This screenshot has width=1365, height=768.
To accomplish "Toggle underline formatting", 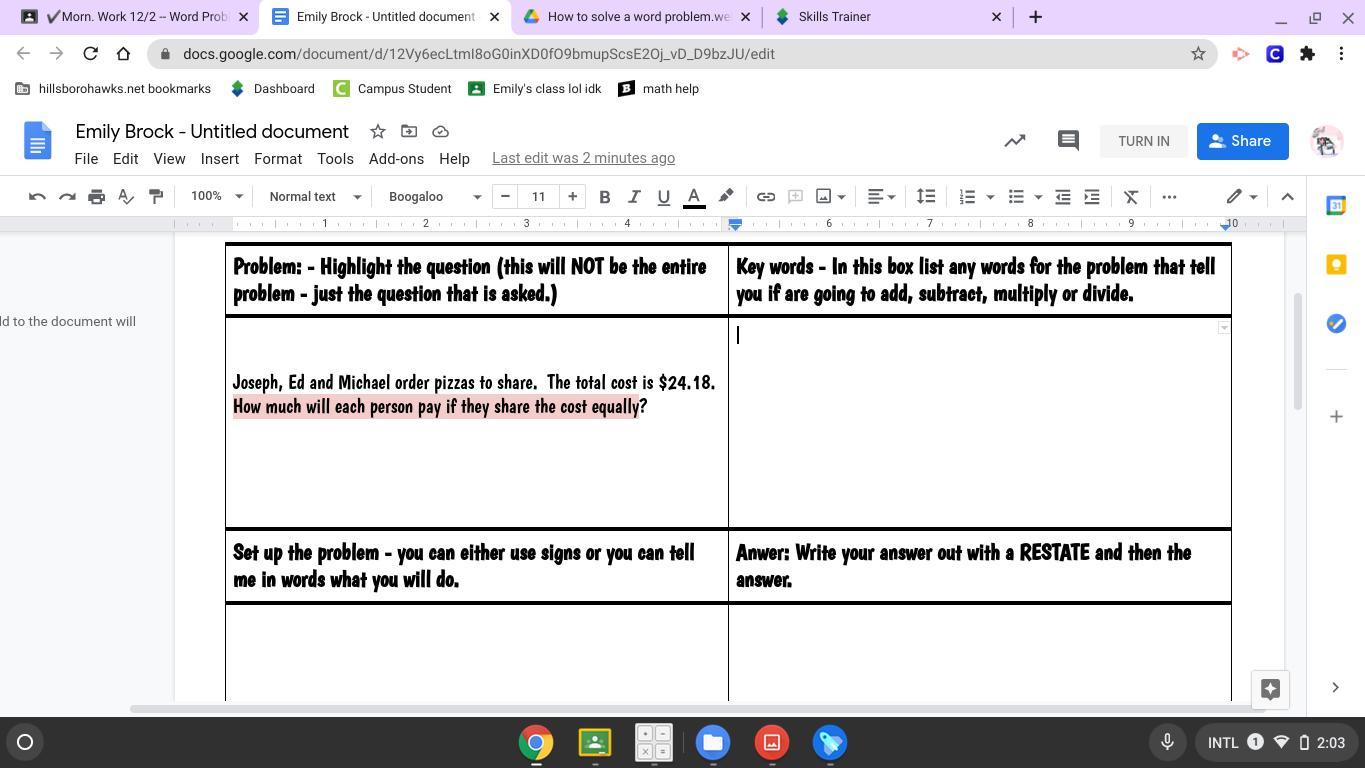I will pos(663,197).
